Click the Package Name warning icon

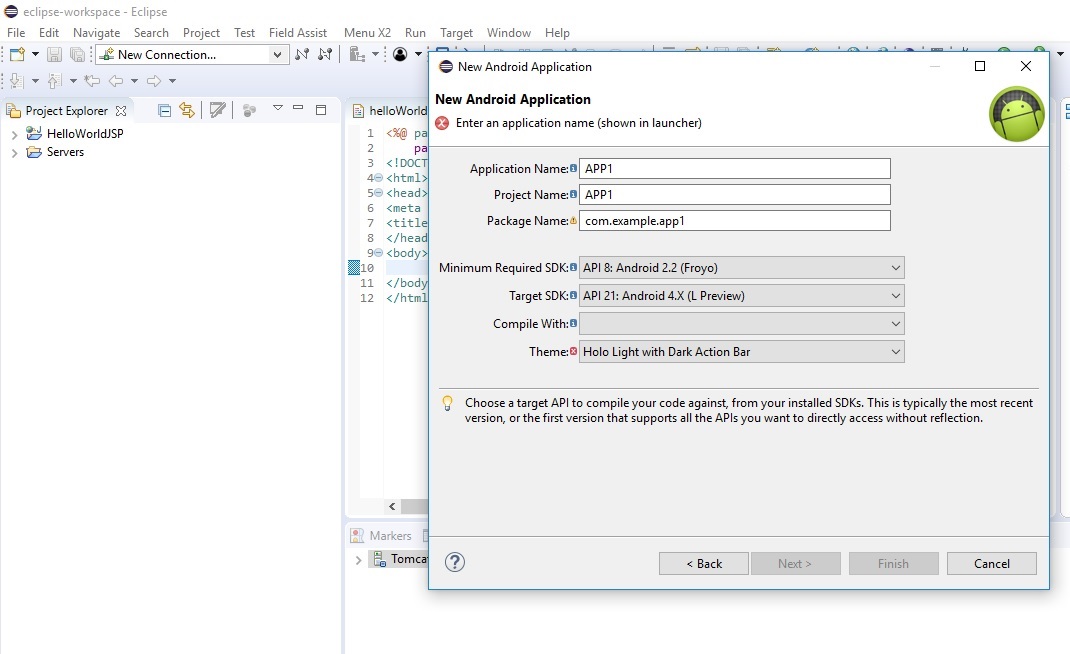click(x=573, y=221)
